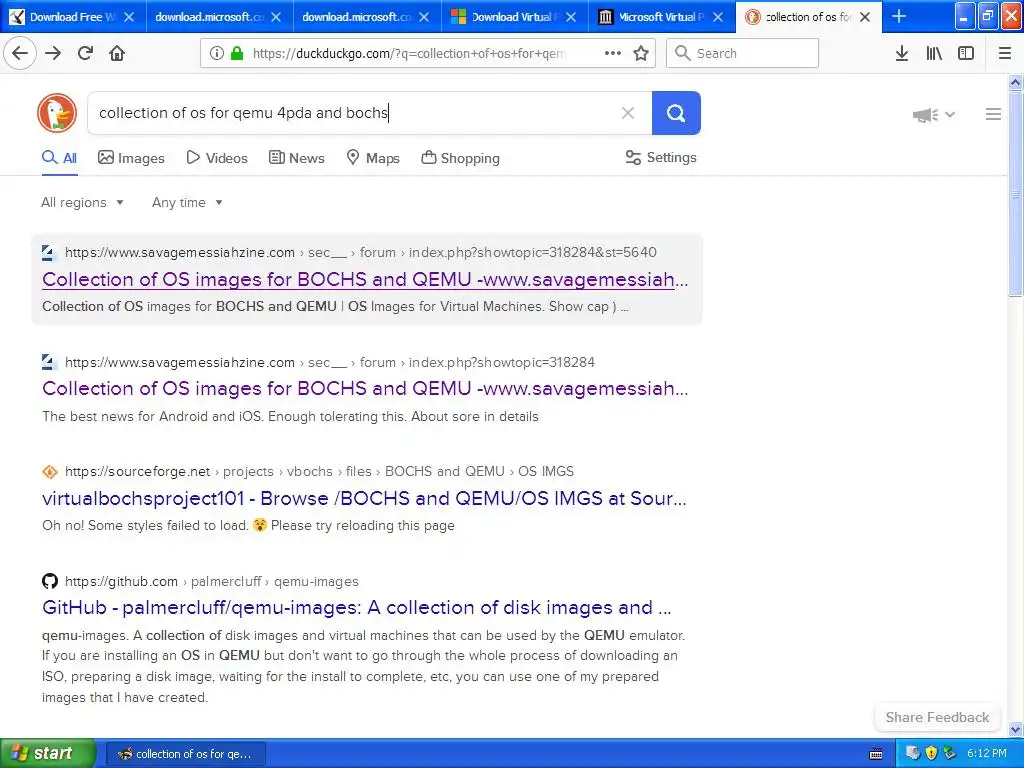The height and width of the screenshot is (768, 1024).
Task: Open the site information icon in address bar
Action: [x=217, y=54]
